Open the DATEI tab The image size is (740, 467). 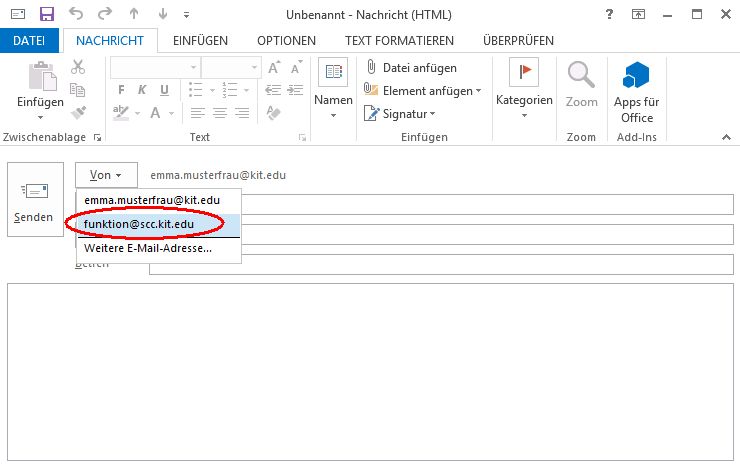coord(28,41)
